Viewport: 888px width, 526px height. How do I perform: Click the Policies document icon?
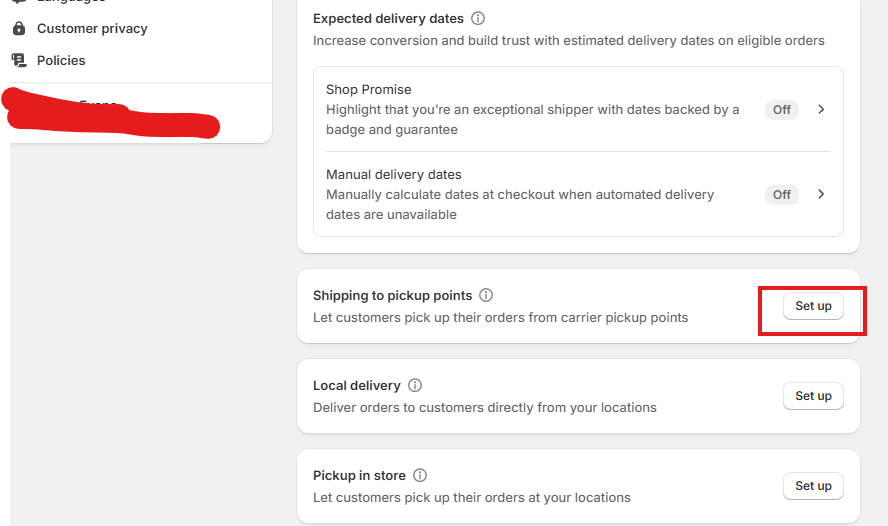tap(19, 60)
